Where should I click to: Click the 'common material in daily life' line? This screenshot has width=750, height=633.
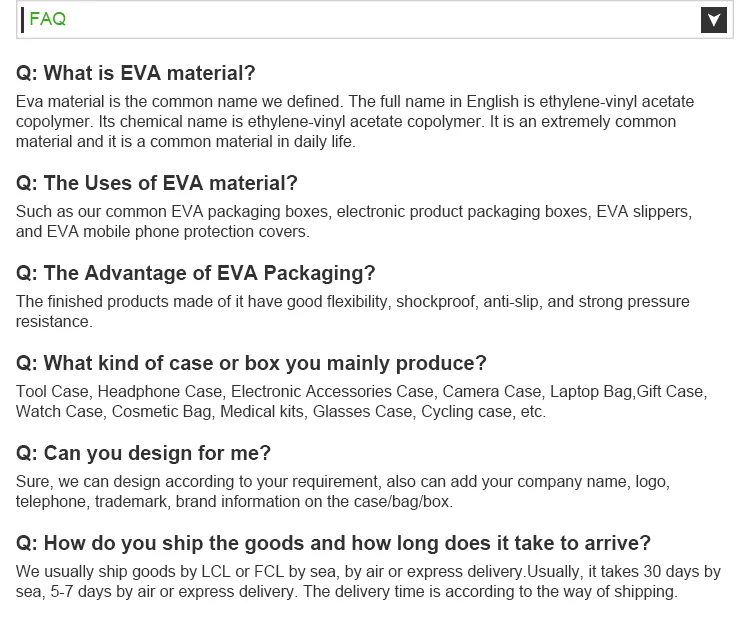pyautogui.click(x=186, y=141)
